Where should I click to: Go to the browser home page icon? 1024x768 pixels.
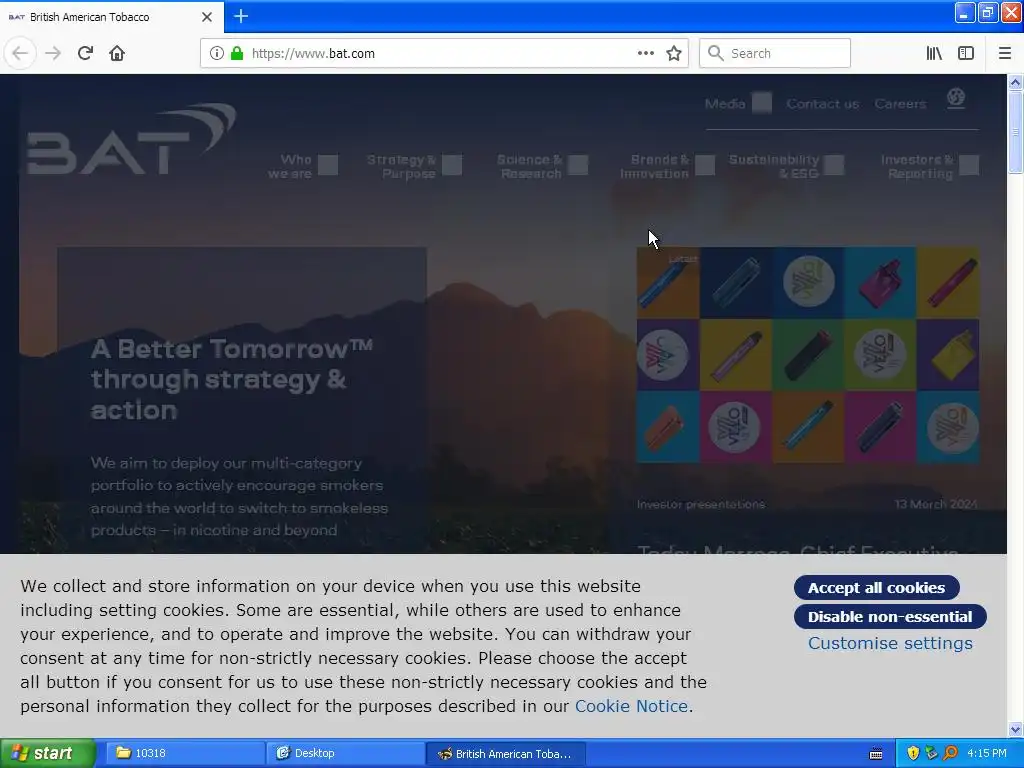coord(117,54)
